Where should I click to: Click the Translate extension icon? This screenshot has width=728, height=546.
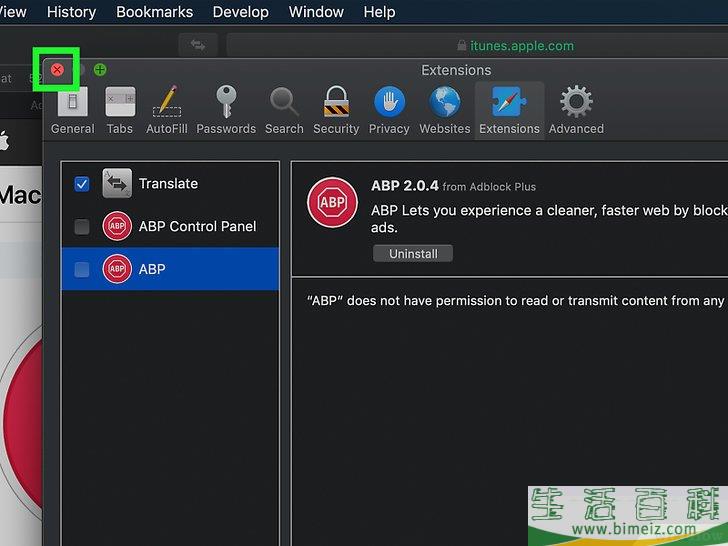click(x=117, y=183)
